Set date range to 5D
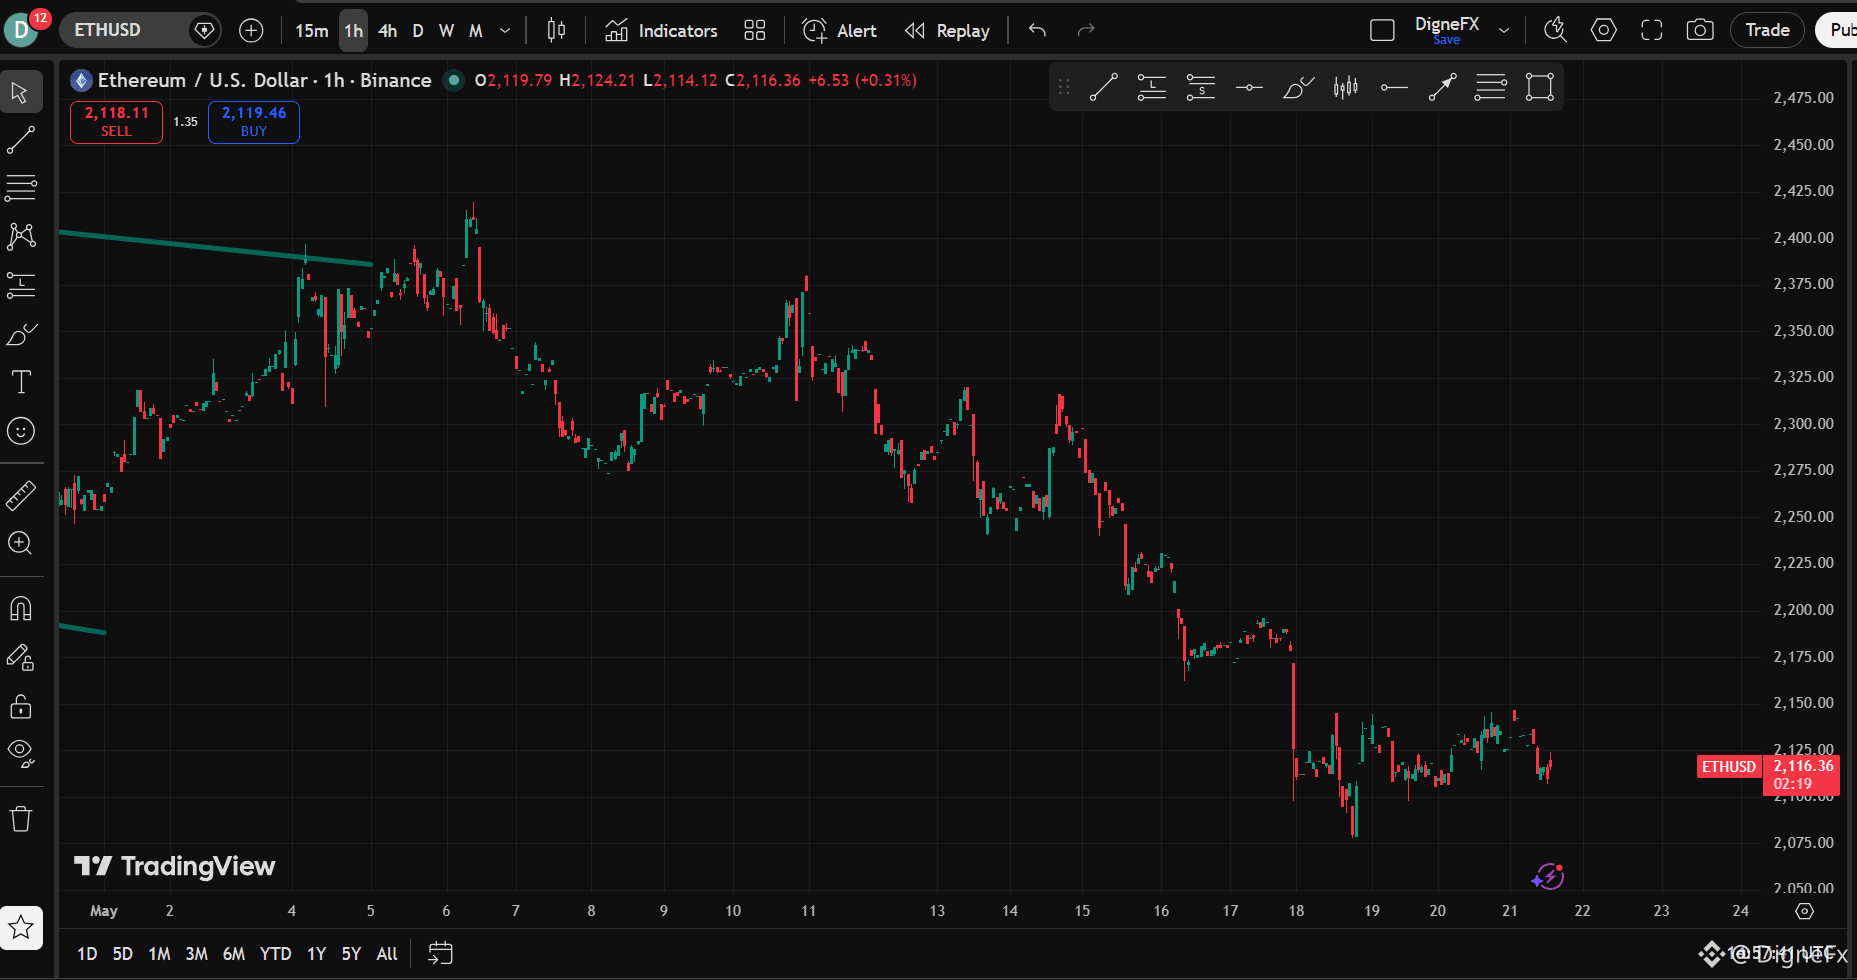 pos(122,954)
